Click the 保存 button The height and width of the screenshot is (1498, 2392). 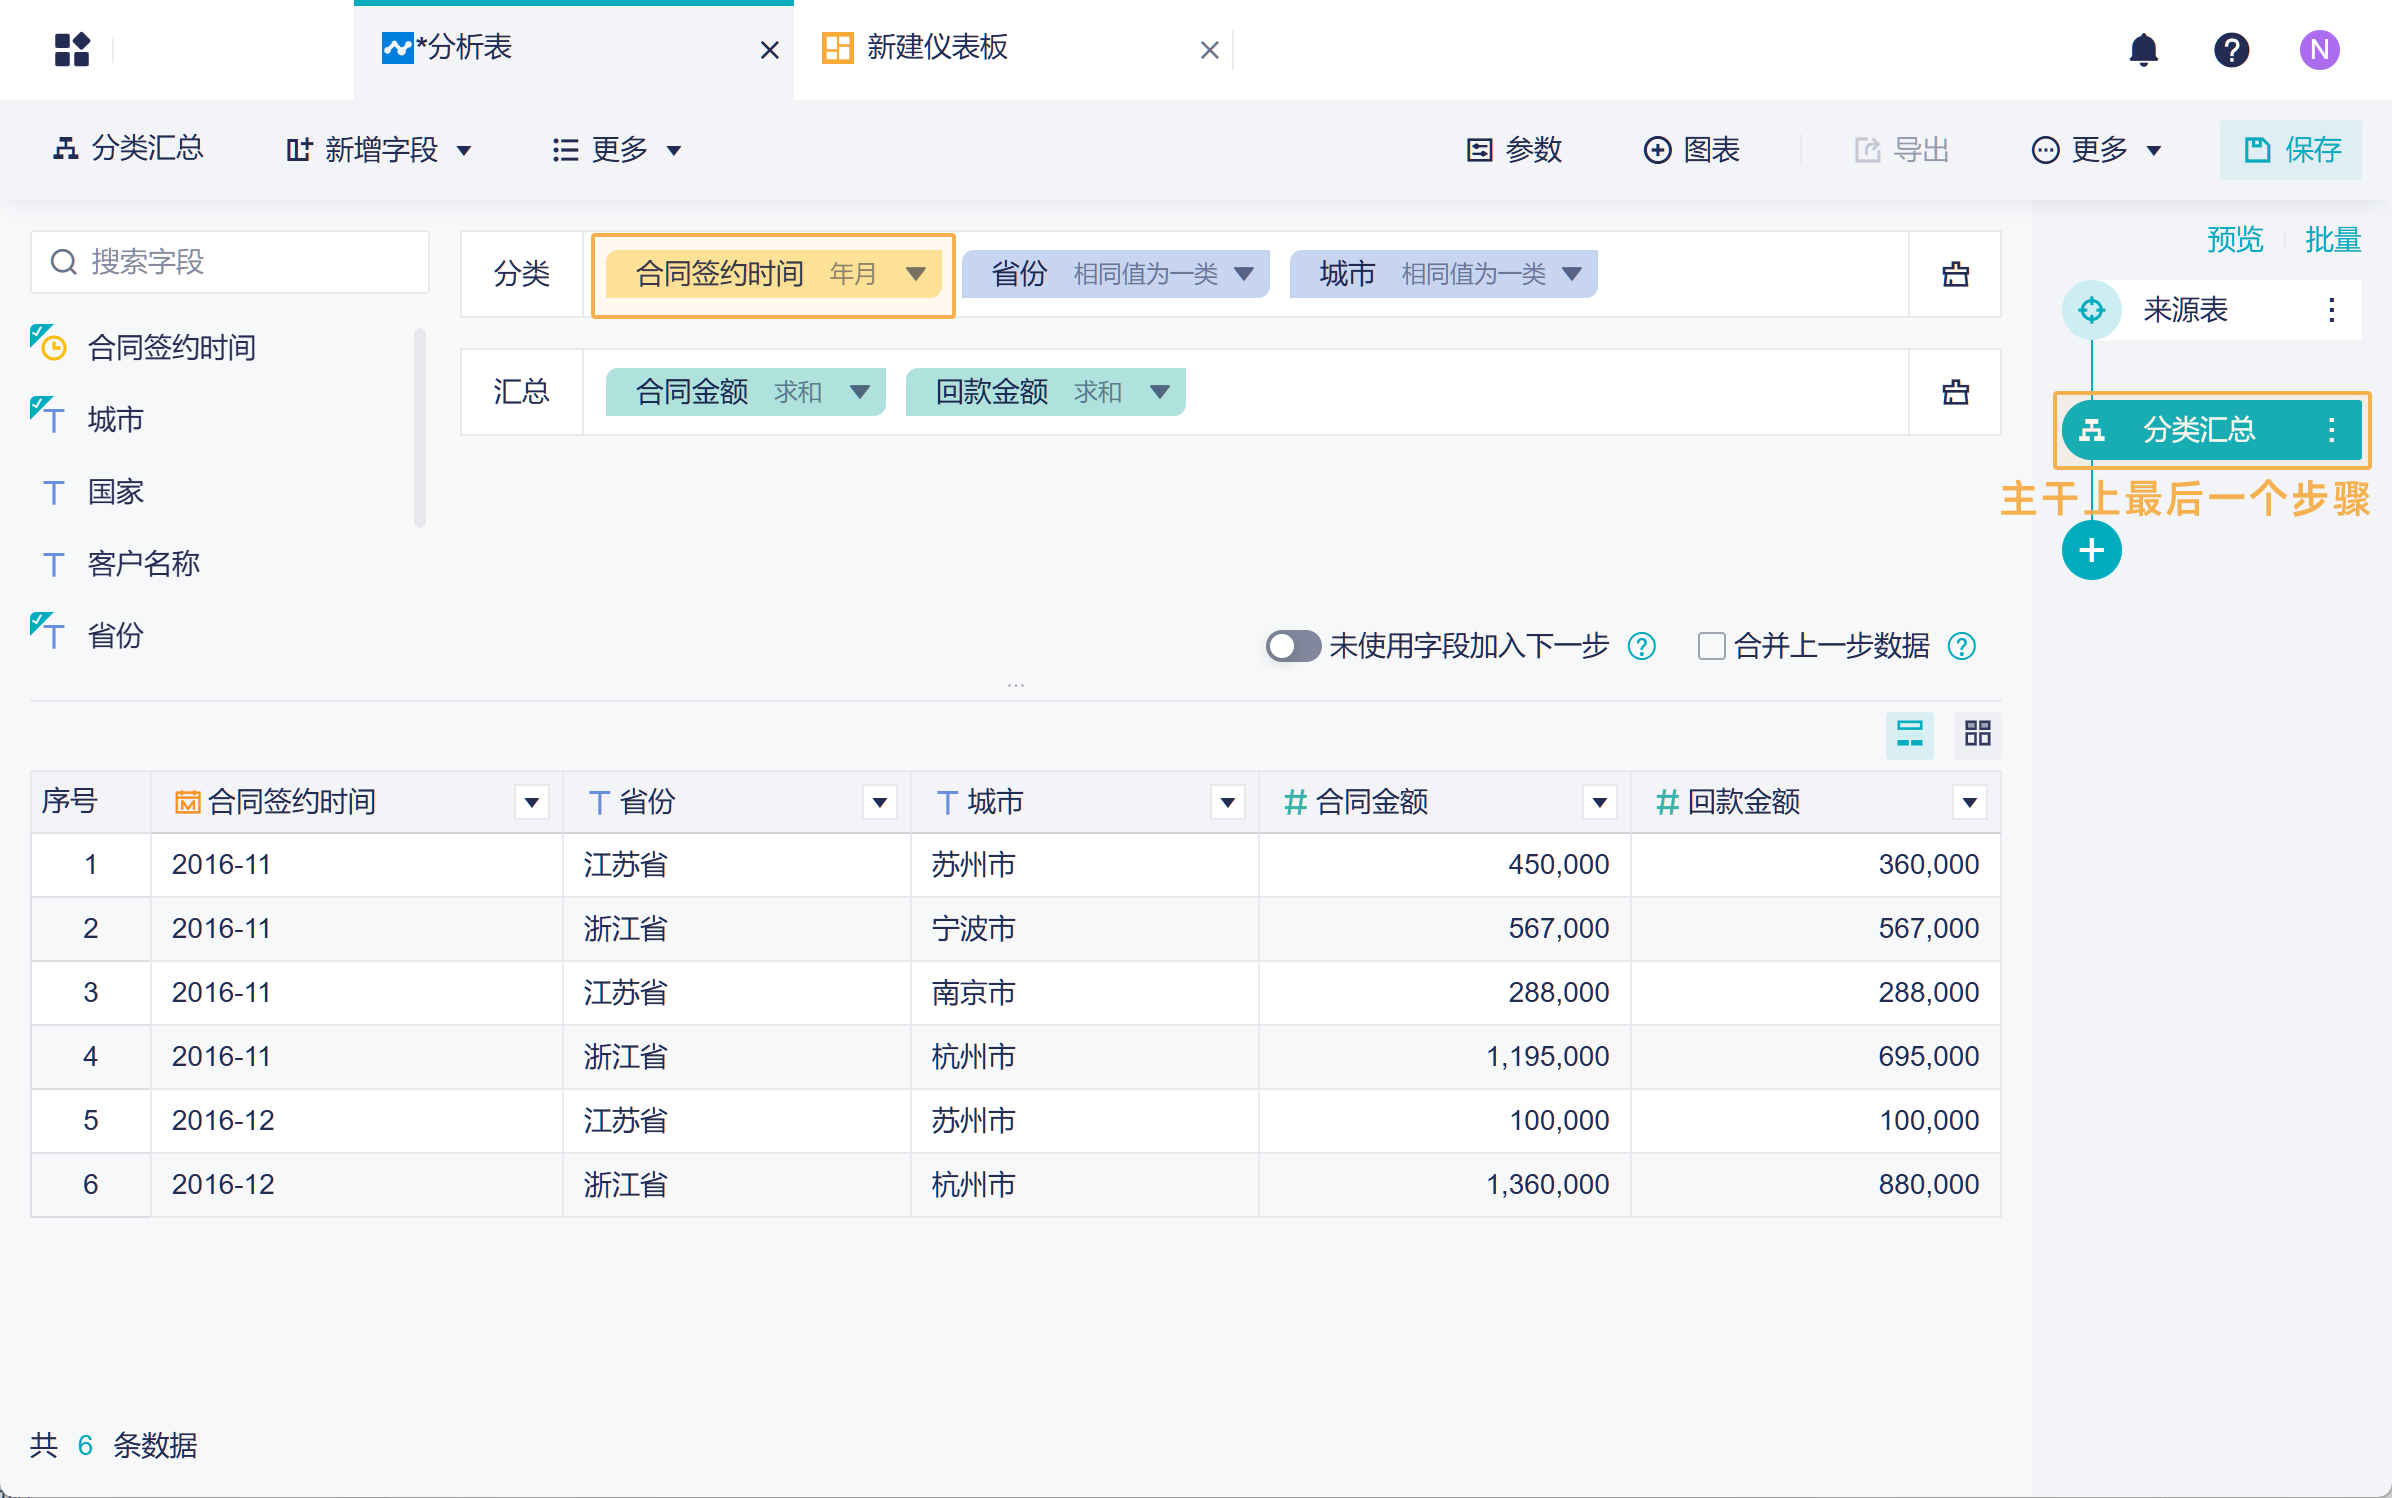(x=2291, y=150)
